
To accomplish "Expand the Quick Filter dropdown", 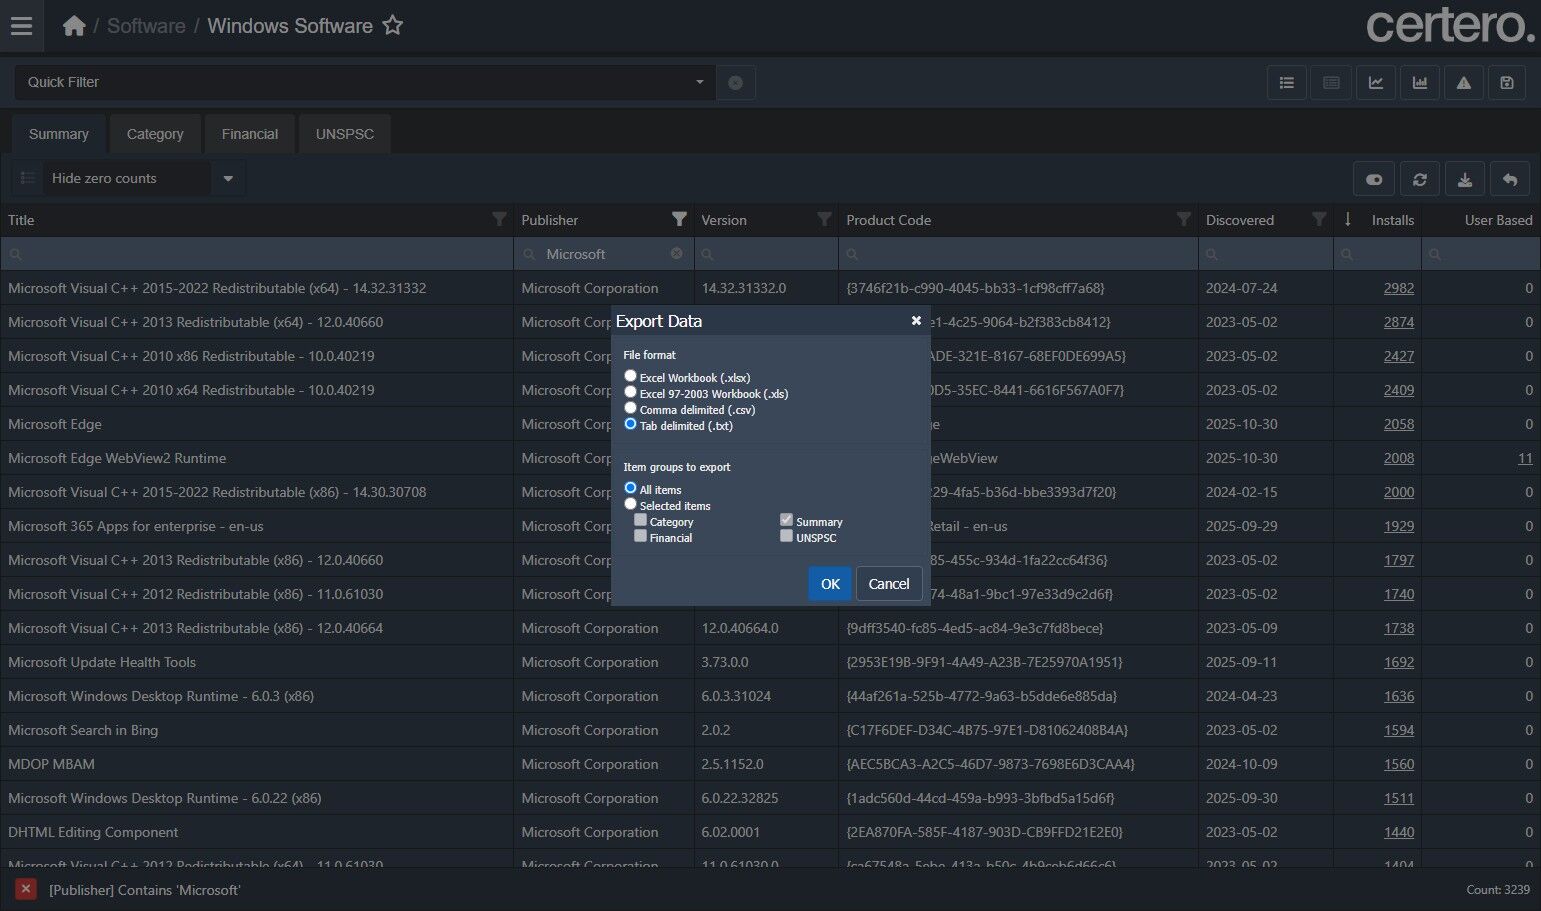I will [x=699, y=82].
